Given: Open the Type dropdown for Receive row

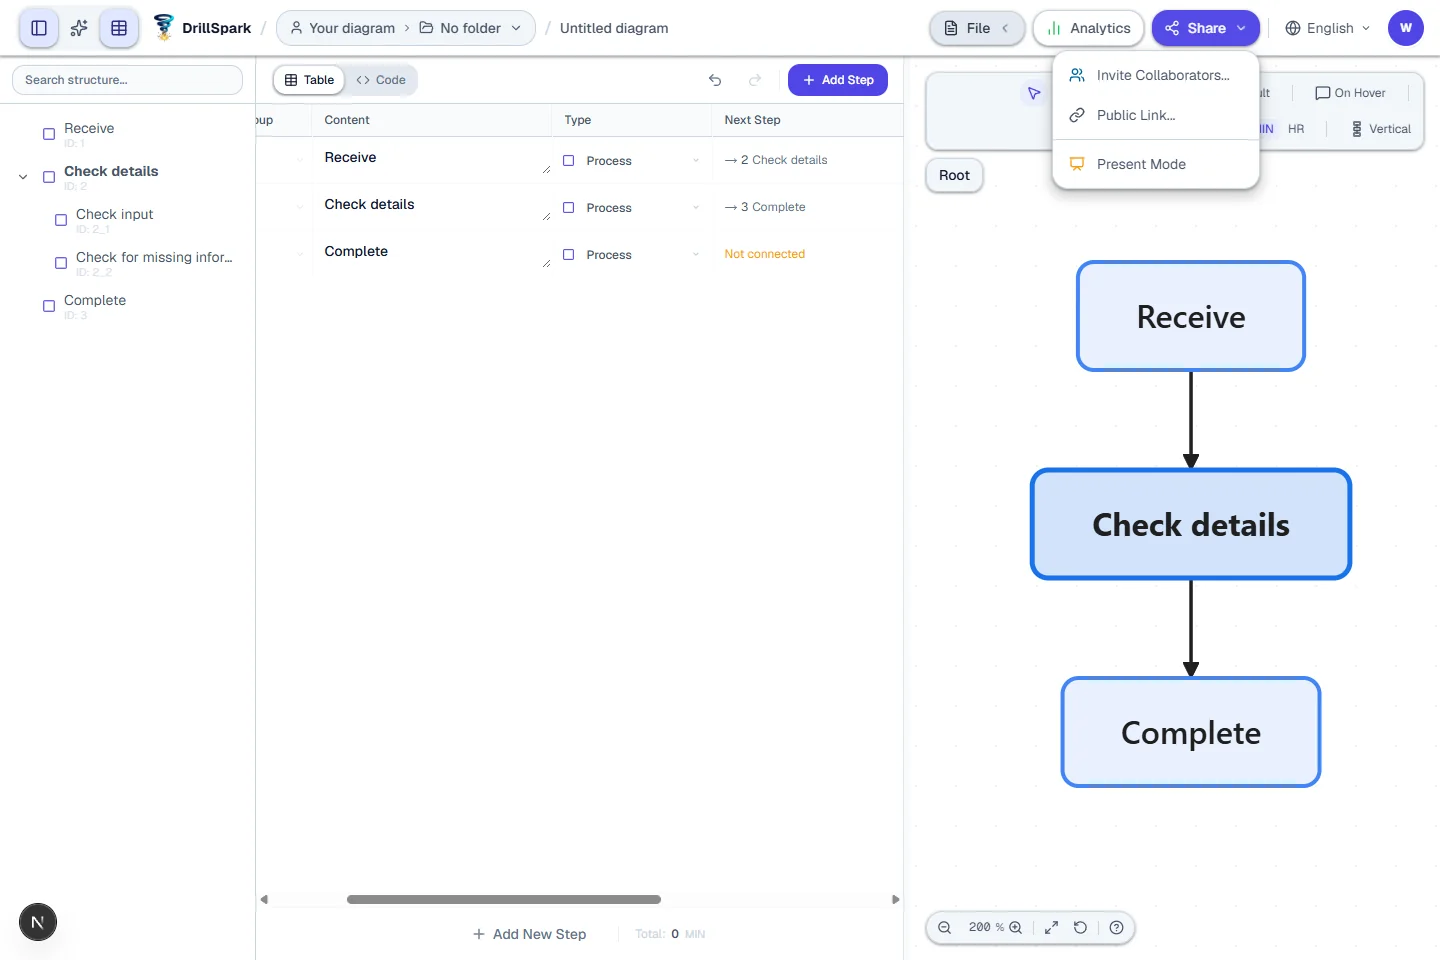Looking at the screenshot, I should coord(632,161).
